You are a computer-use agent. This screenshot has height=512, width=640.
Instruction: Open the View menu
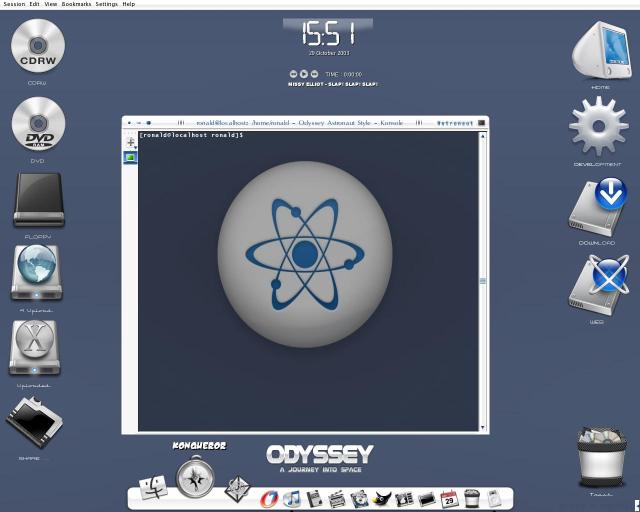pyautogui.click(x=51, y=4)
